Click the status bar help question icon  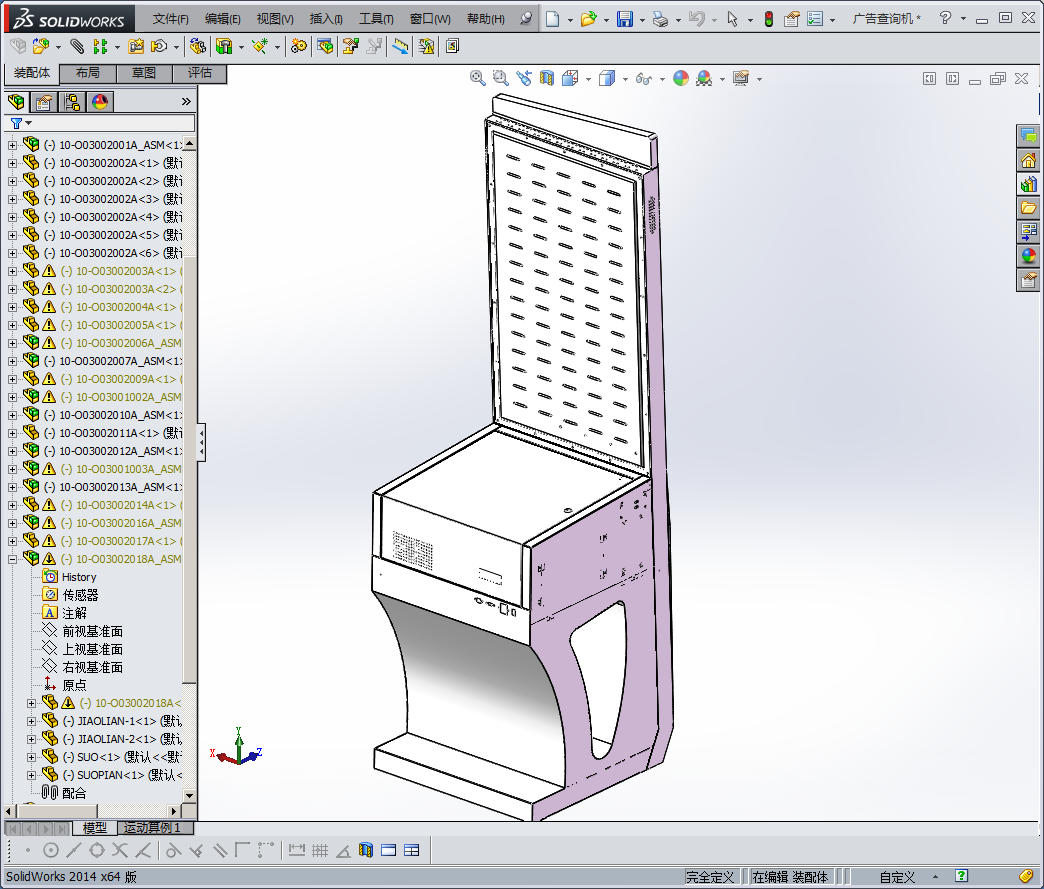click(961, 876)
